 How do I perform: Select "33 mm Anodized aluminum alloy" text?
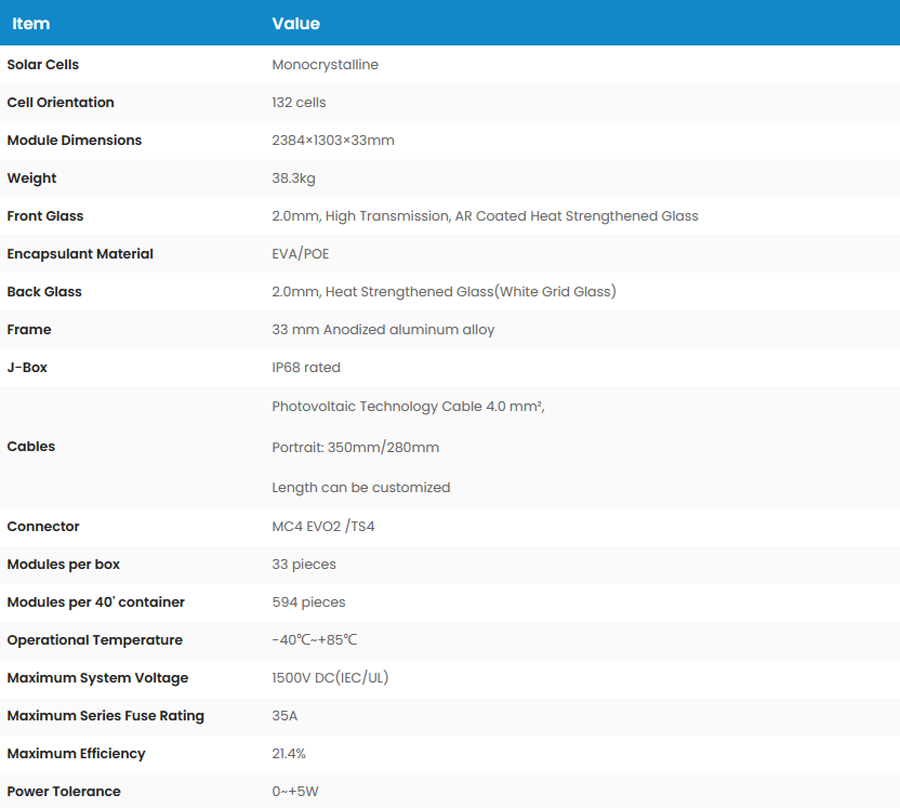tap(383, 330)
